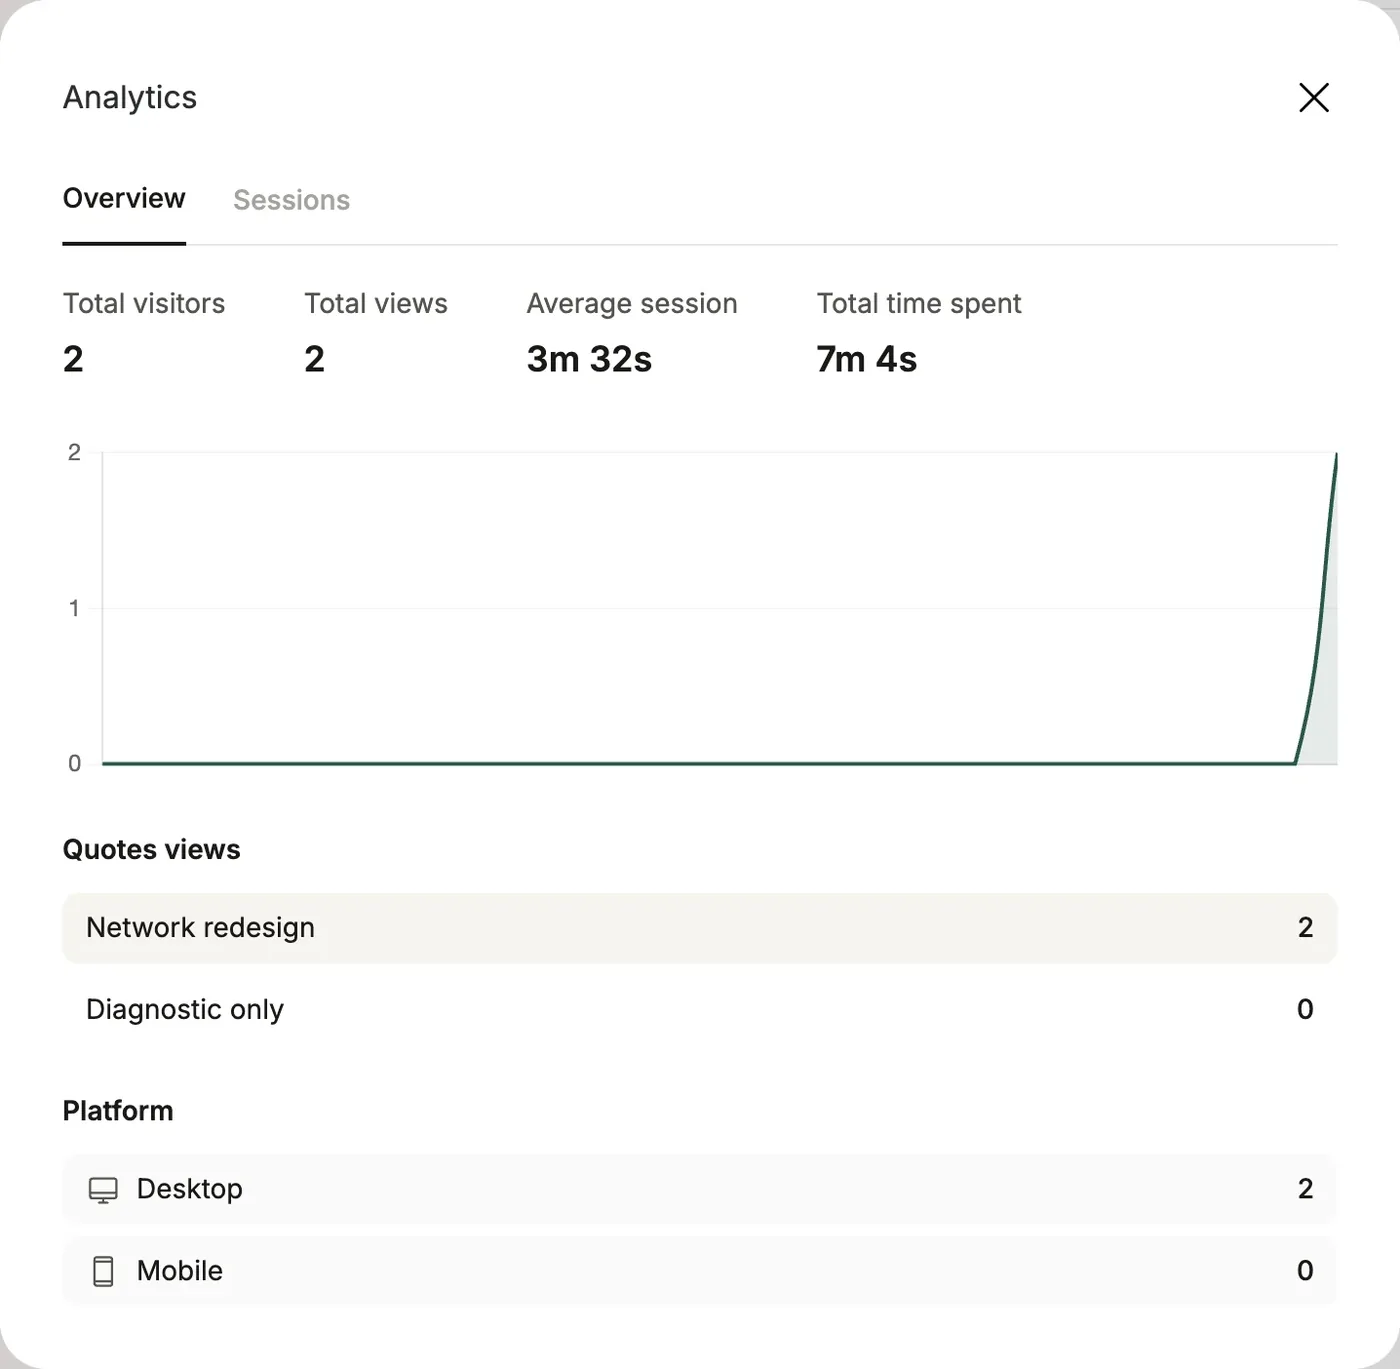Viewport: 1400px width, 1369px height.
Task: Click the Mobile platform label
Action: 180,1271
